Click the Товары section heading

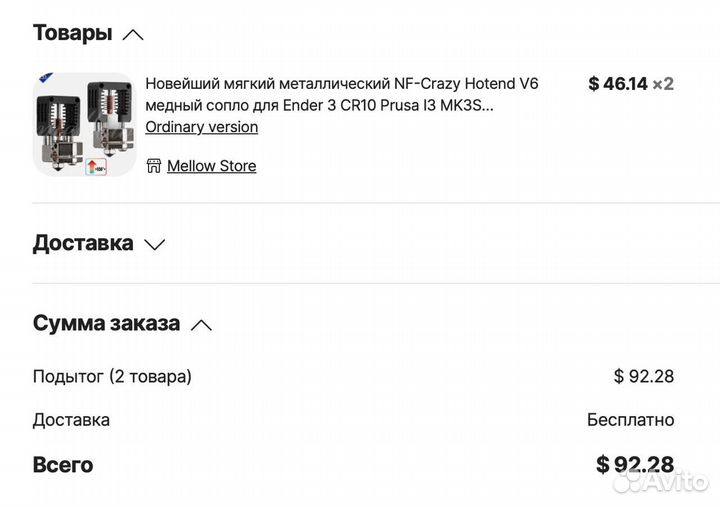coord(72,33)
